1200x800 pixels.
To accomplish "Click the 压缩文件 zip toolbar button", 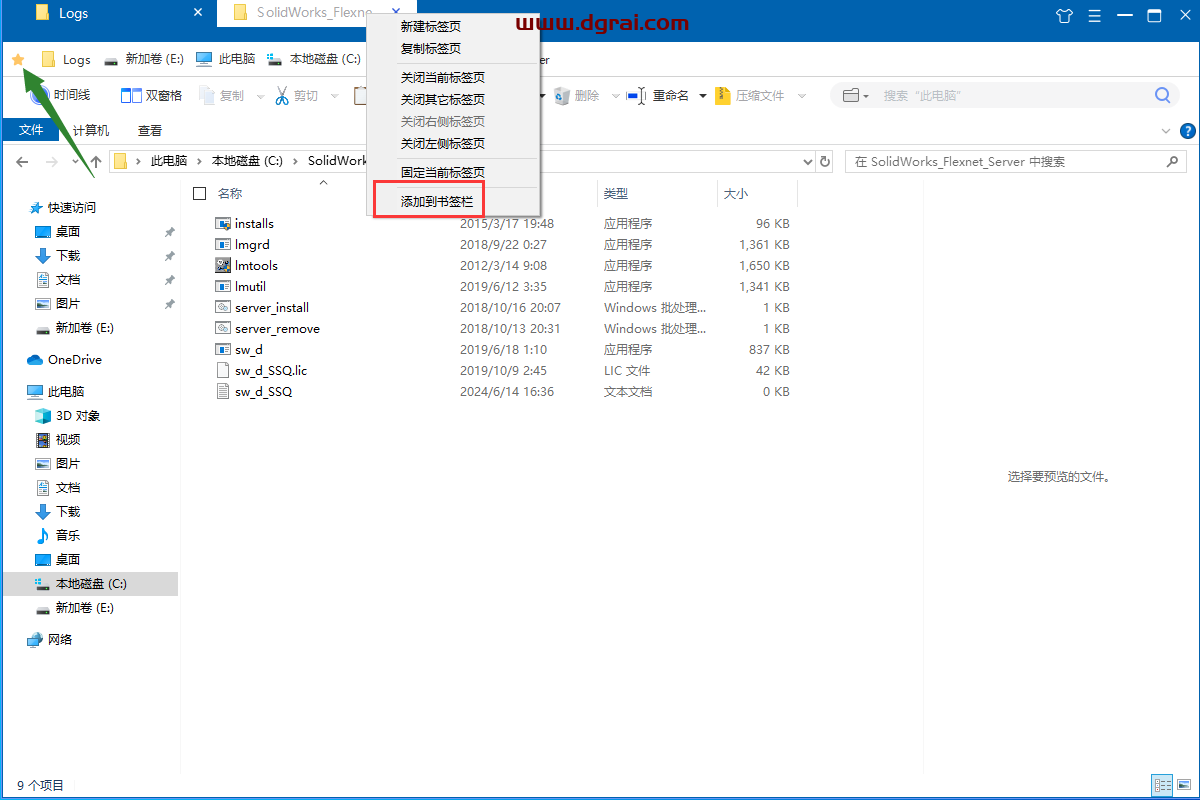I will click(749, 96).
